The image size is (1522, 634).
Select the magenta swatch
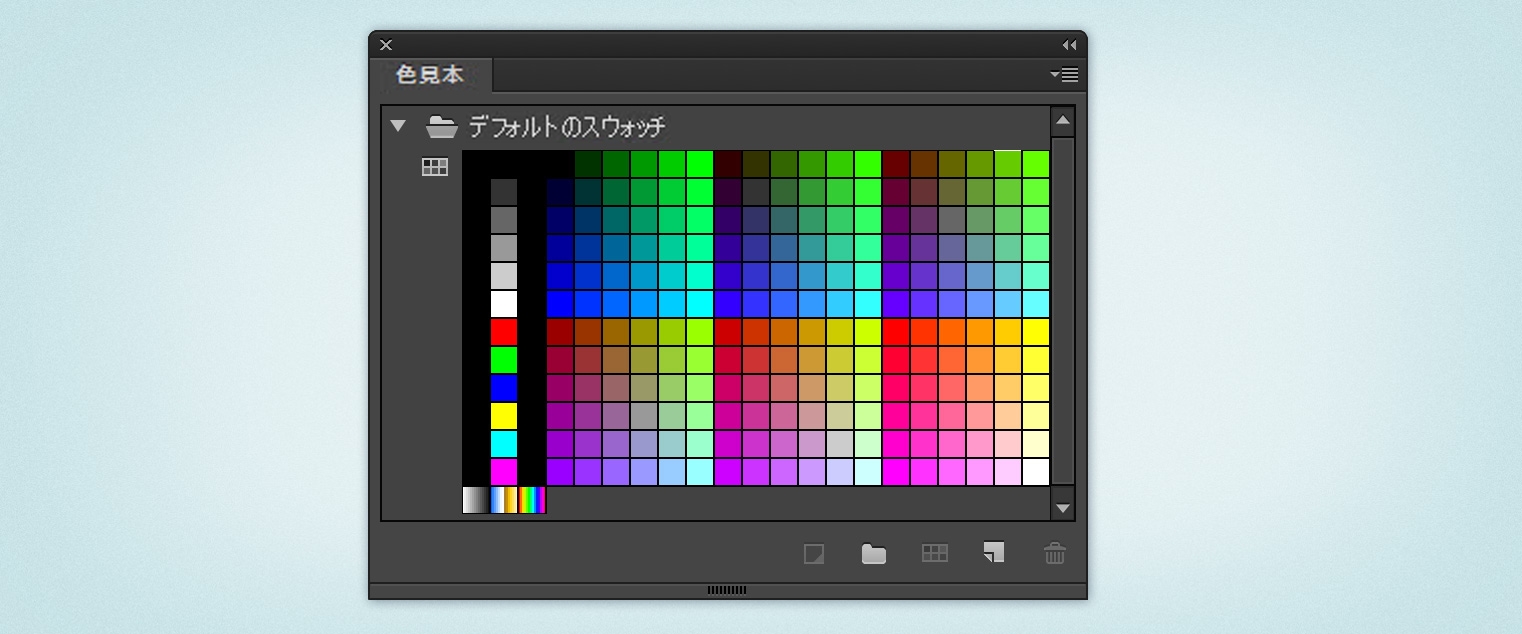505,469
